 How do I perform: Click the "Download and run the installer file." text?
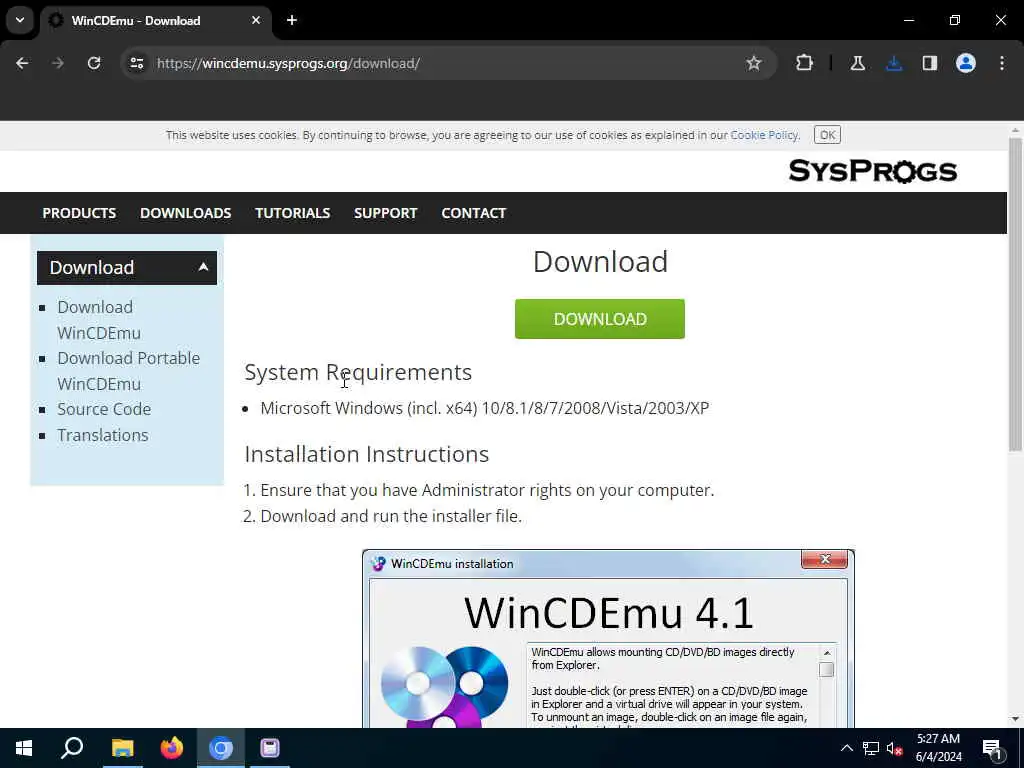coord(391,516)
